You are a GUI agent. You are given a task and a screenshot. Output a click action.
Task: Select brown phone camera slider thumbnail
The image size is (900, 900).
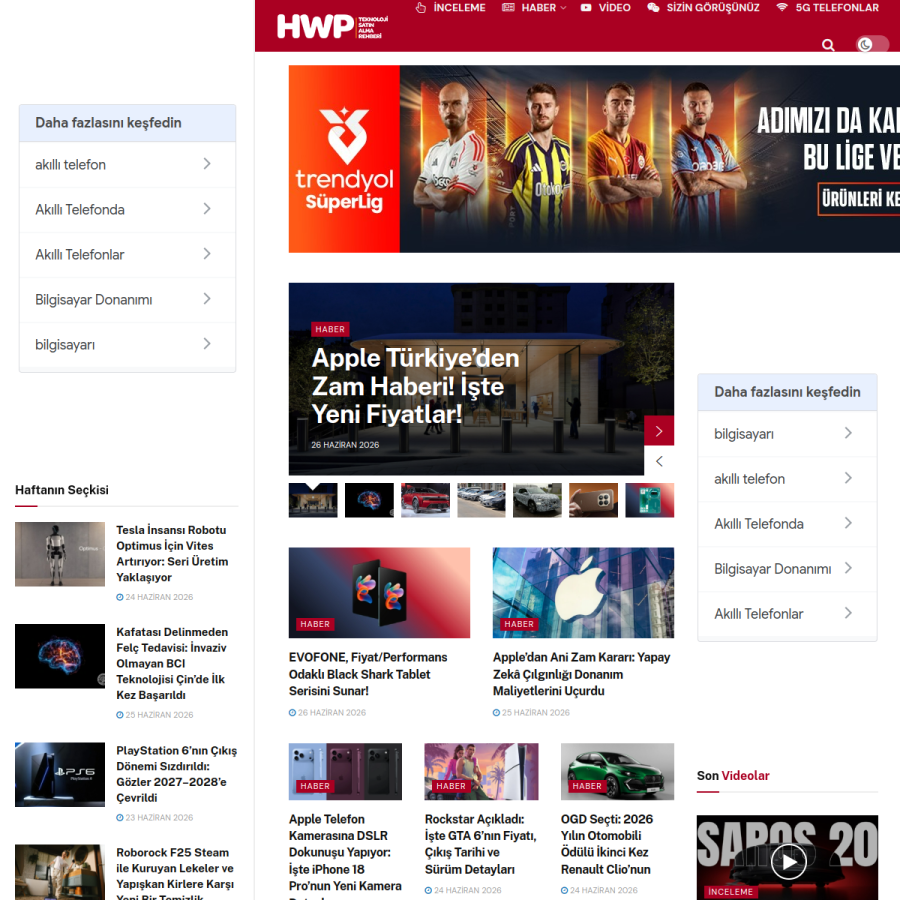click(x=593, y=500)
